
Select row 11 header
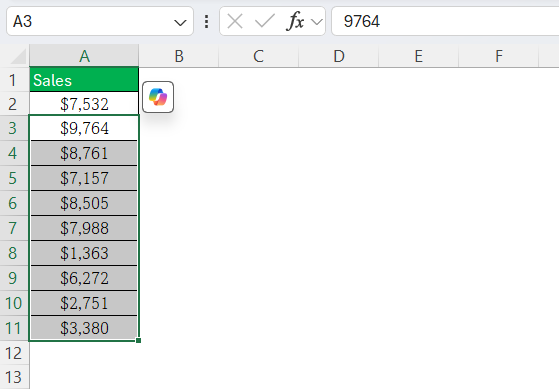pyautogui.click(x=14, y=328)
